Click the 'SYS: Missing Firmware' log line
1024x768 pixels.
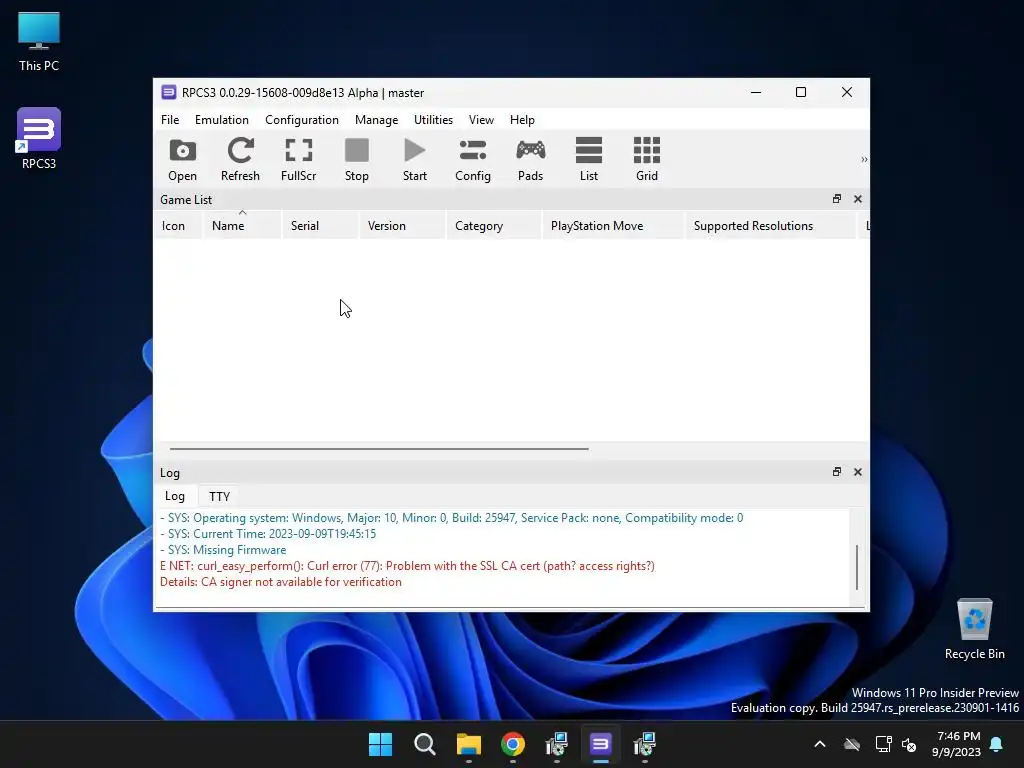223,550
